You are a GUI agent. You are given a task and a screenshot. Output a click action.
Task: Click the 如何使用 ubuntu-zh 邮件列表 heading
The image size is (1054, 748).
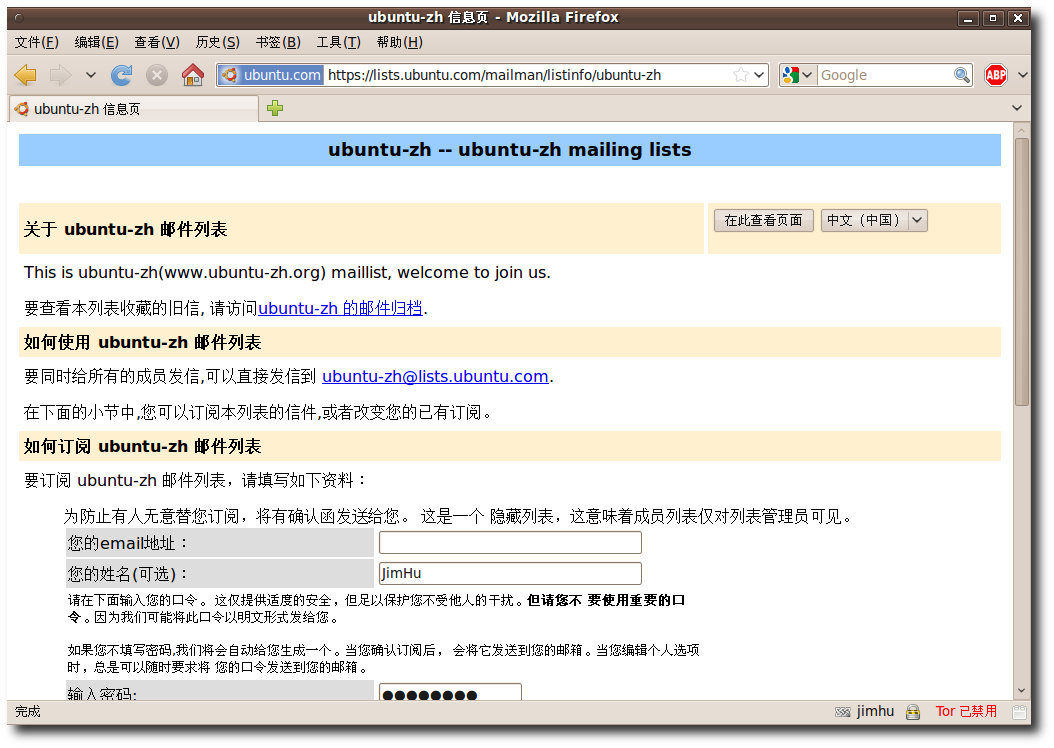[143, 342]
